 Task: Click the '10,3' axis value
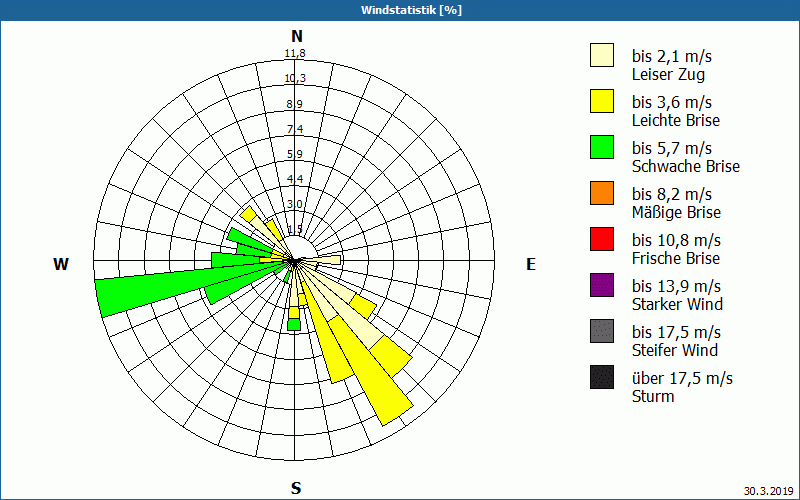coord(295,79)
